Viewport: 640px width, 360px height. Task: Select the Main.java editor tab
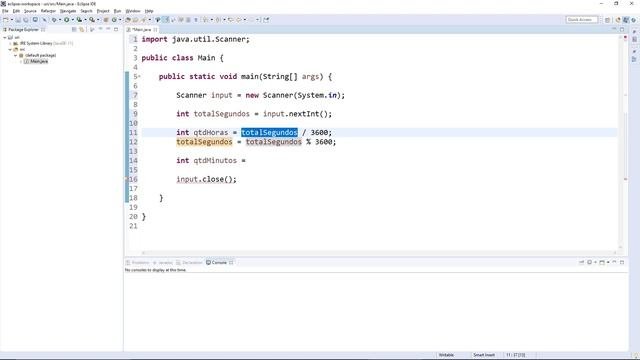click(x=141, y=29)
